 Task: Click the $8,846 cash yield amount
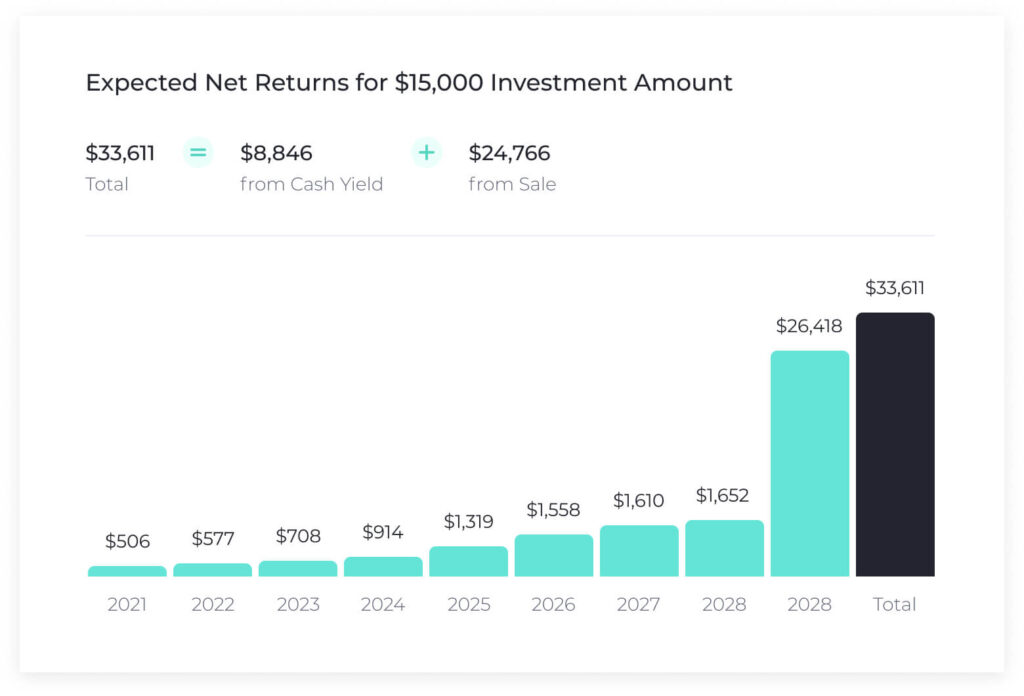coord(276,153)
